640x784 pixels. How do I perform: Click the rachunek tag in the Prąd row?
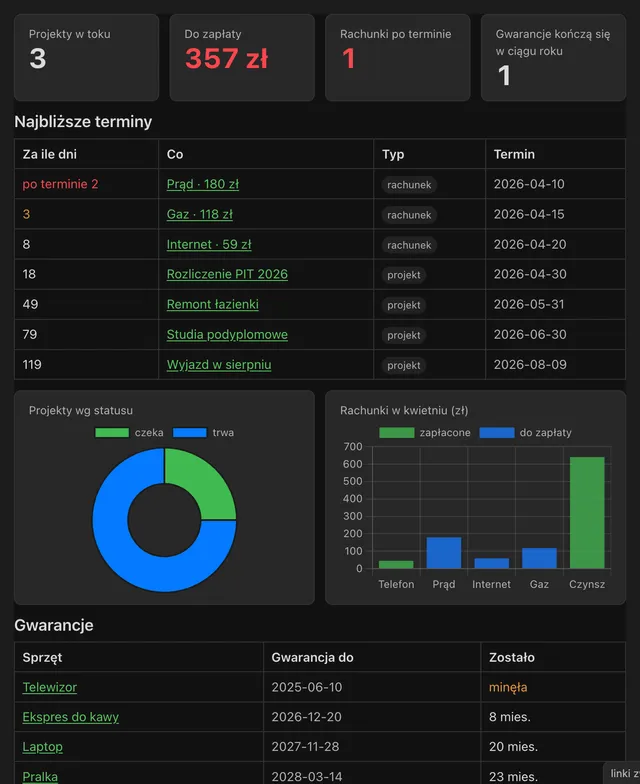coord(409,184)
